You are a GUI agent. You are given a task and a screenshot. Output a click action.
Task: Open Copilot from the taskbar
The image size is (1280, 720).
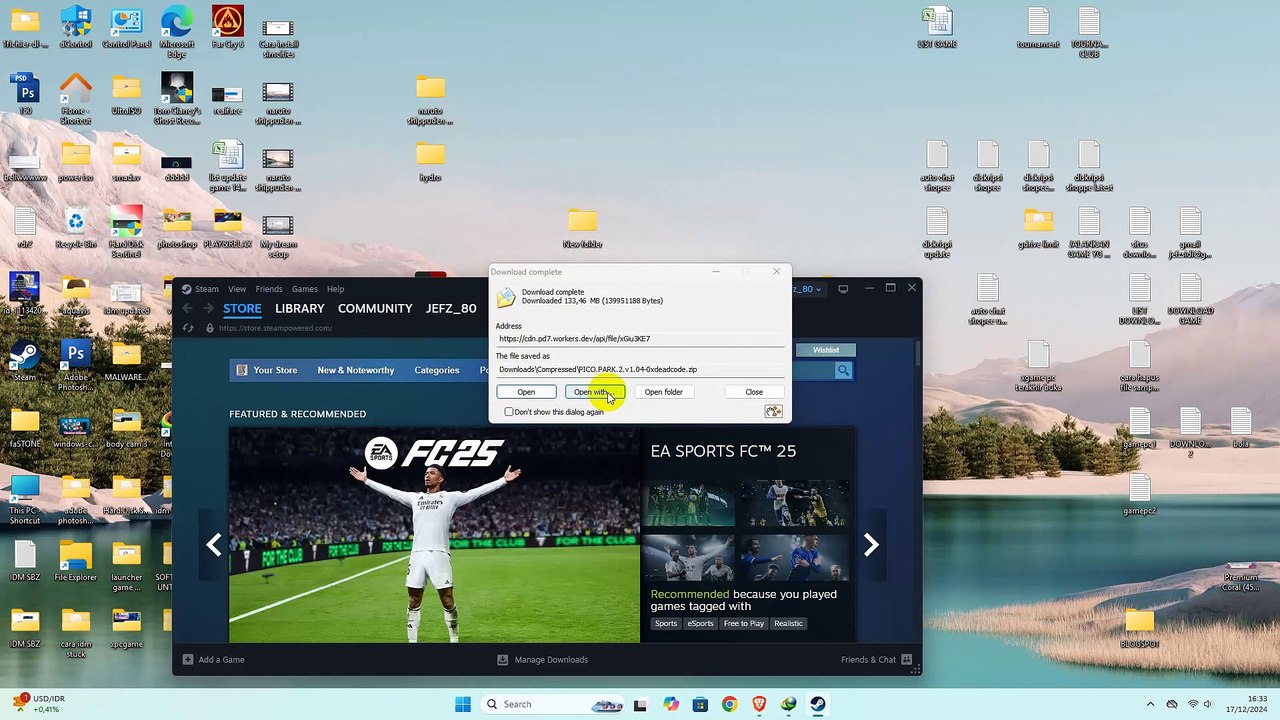pos(671,704)
